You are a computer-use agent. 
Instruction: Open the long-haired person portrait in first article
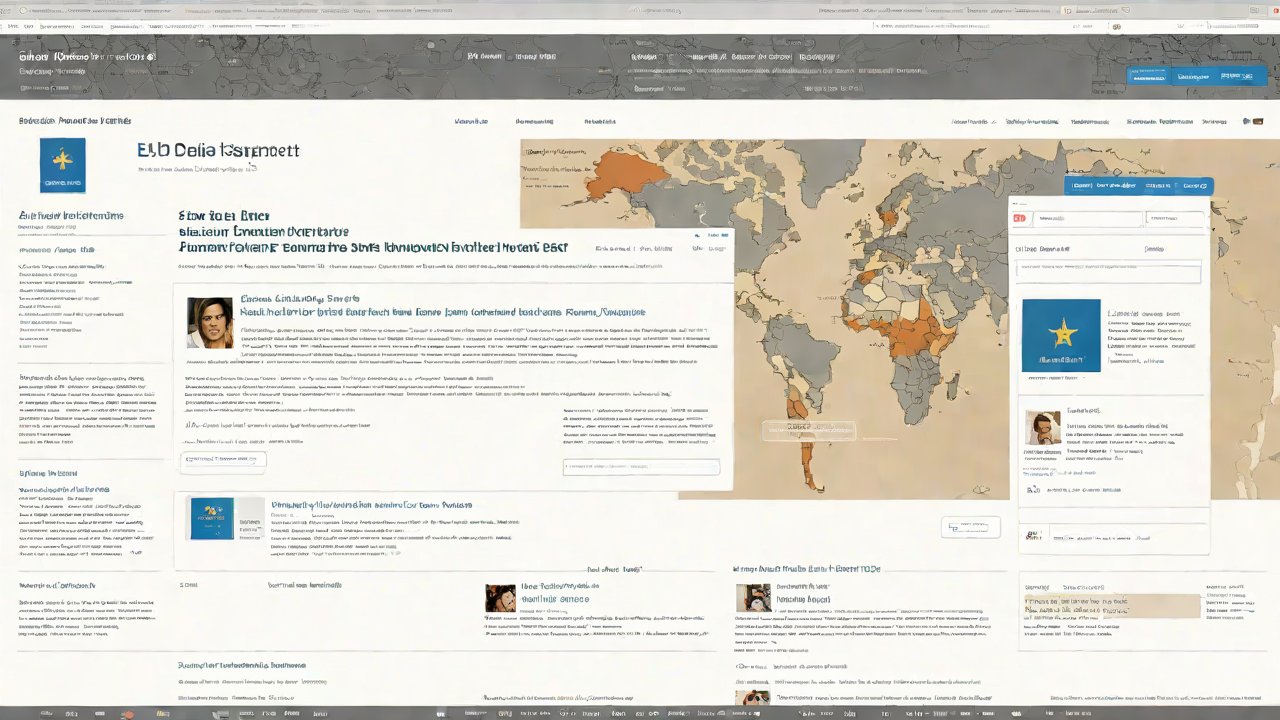(x=210, y=322)
